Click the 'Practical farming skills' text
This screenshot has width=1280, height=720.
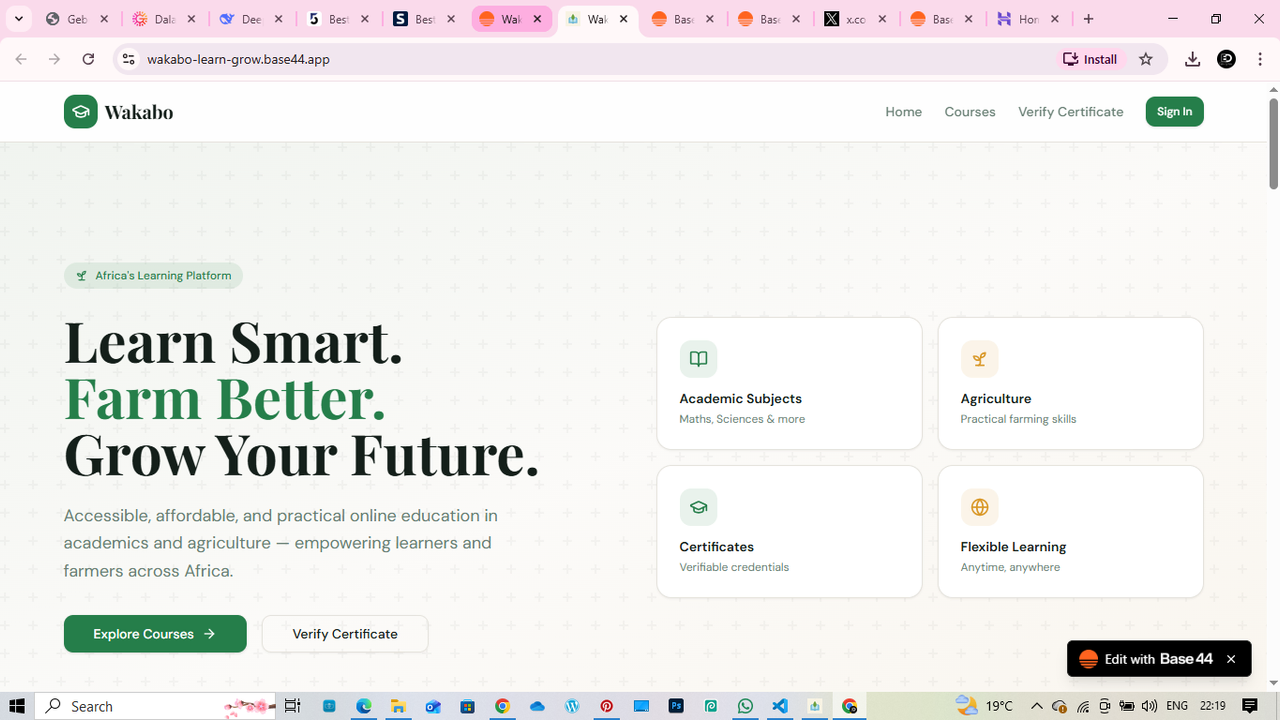pos(1018,419)
